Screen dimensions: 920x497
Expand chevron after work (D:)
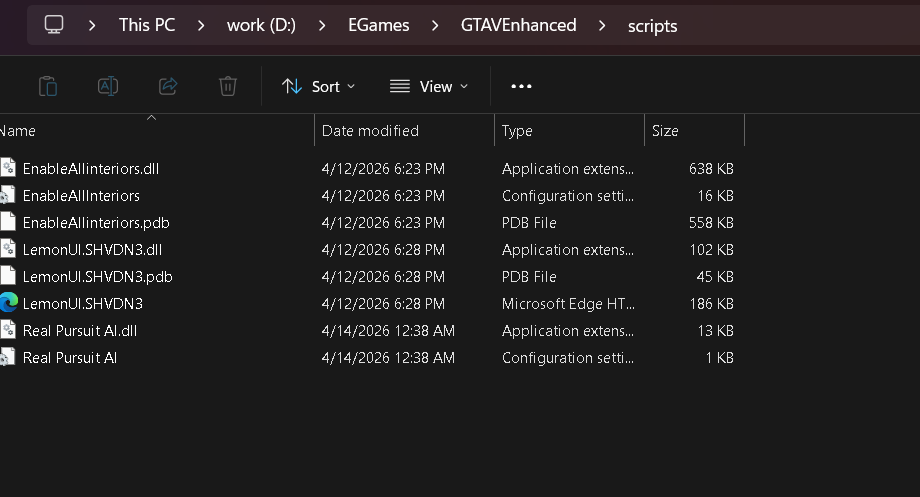click(322, 25)
